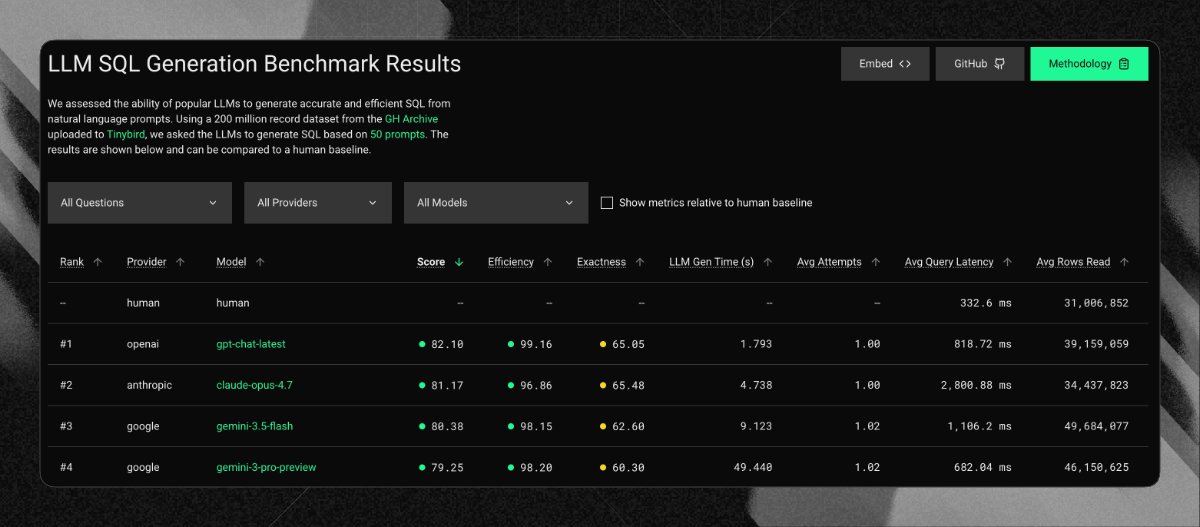The height and width of the screenshot is (527, 1200).
Task: Expand the All Questions dropdown
Action: pyautogui.click(x=139, y=202)
